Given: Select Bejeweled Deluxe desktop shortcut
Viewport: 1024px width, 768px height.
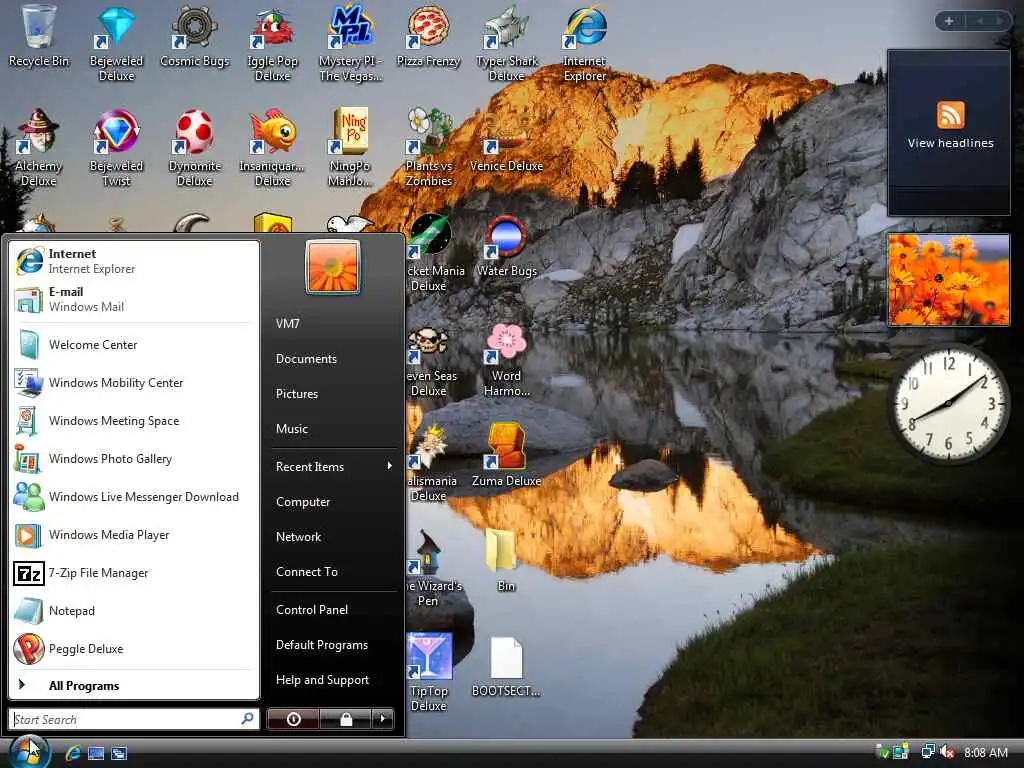Looking at the screenshot, I should pyautogui.click(x=116, y=43).
